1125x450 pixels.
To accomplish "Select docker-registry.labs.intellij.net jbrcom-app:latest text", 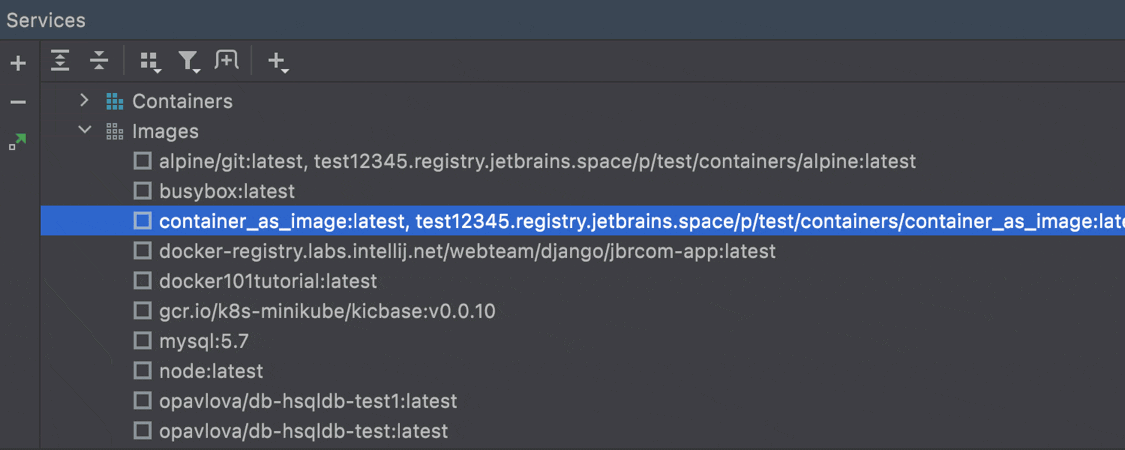I will click(x=467, y=252).
